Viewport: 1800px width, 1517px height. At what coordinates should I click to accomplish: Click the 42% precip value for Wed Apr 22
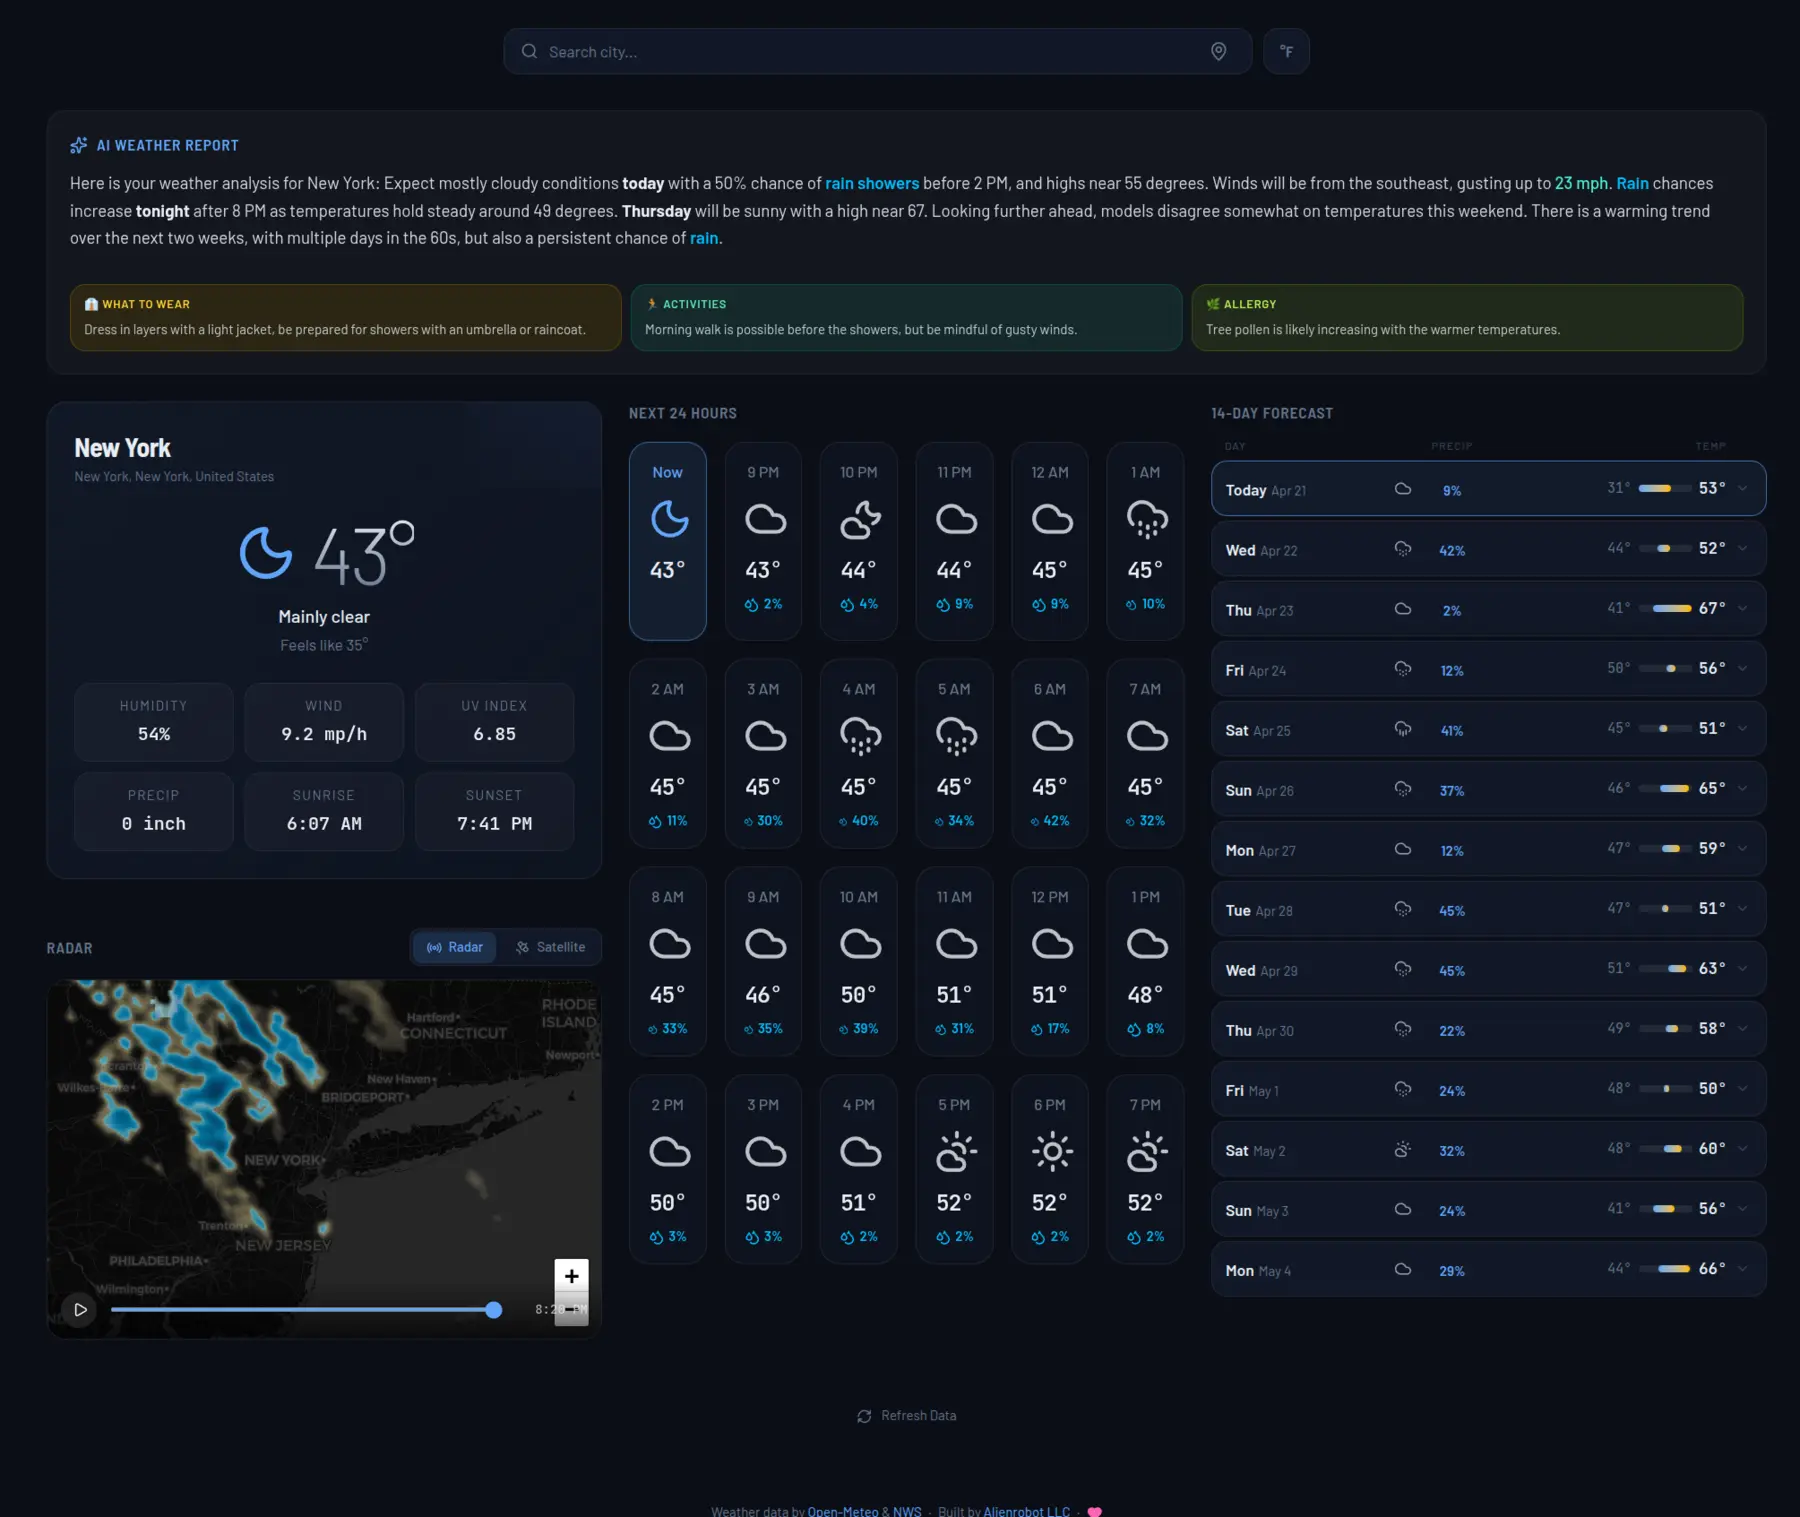1452,550
